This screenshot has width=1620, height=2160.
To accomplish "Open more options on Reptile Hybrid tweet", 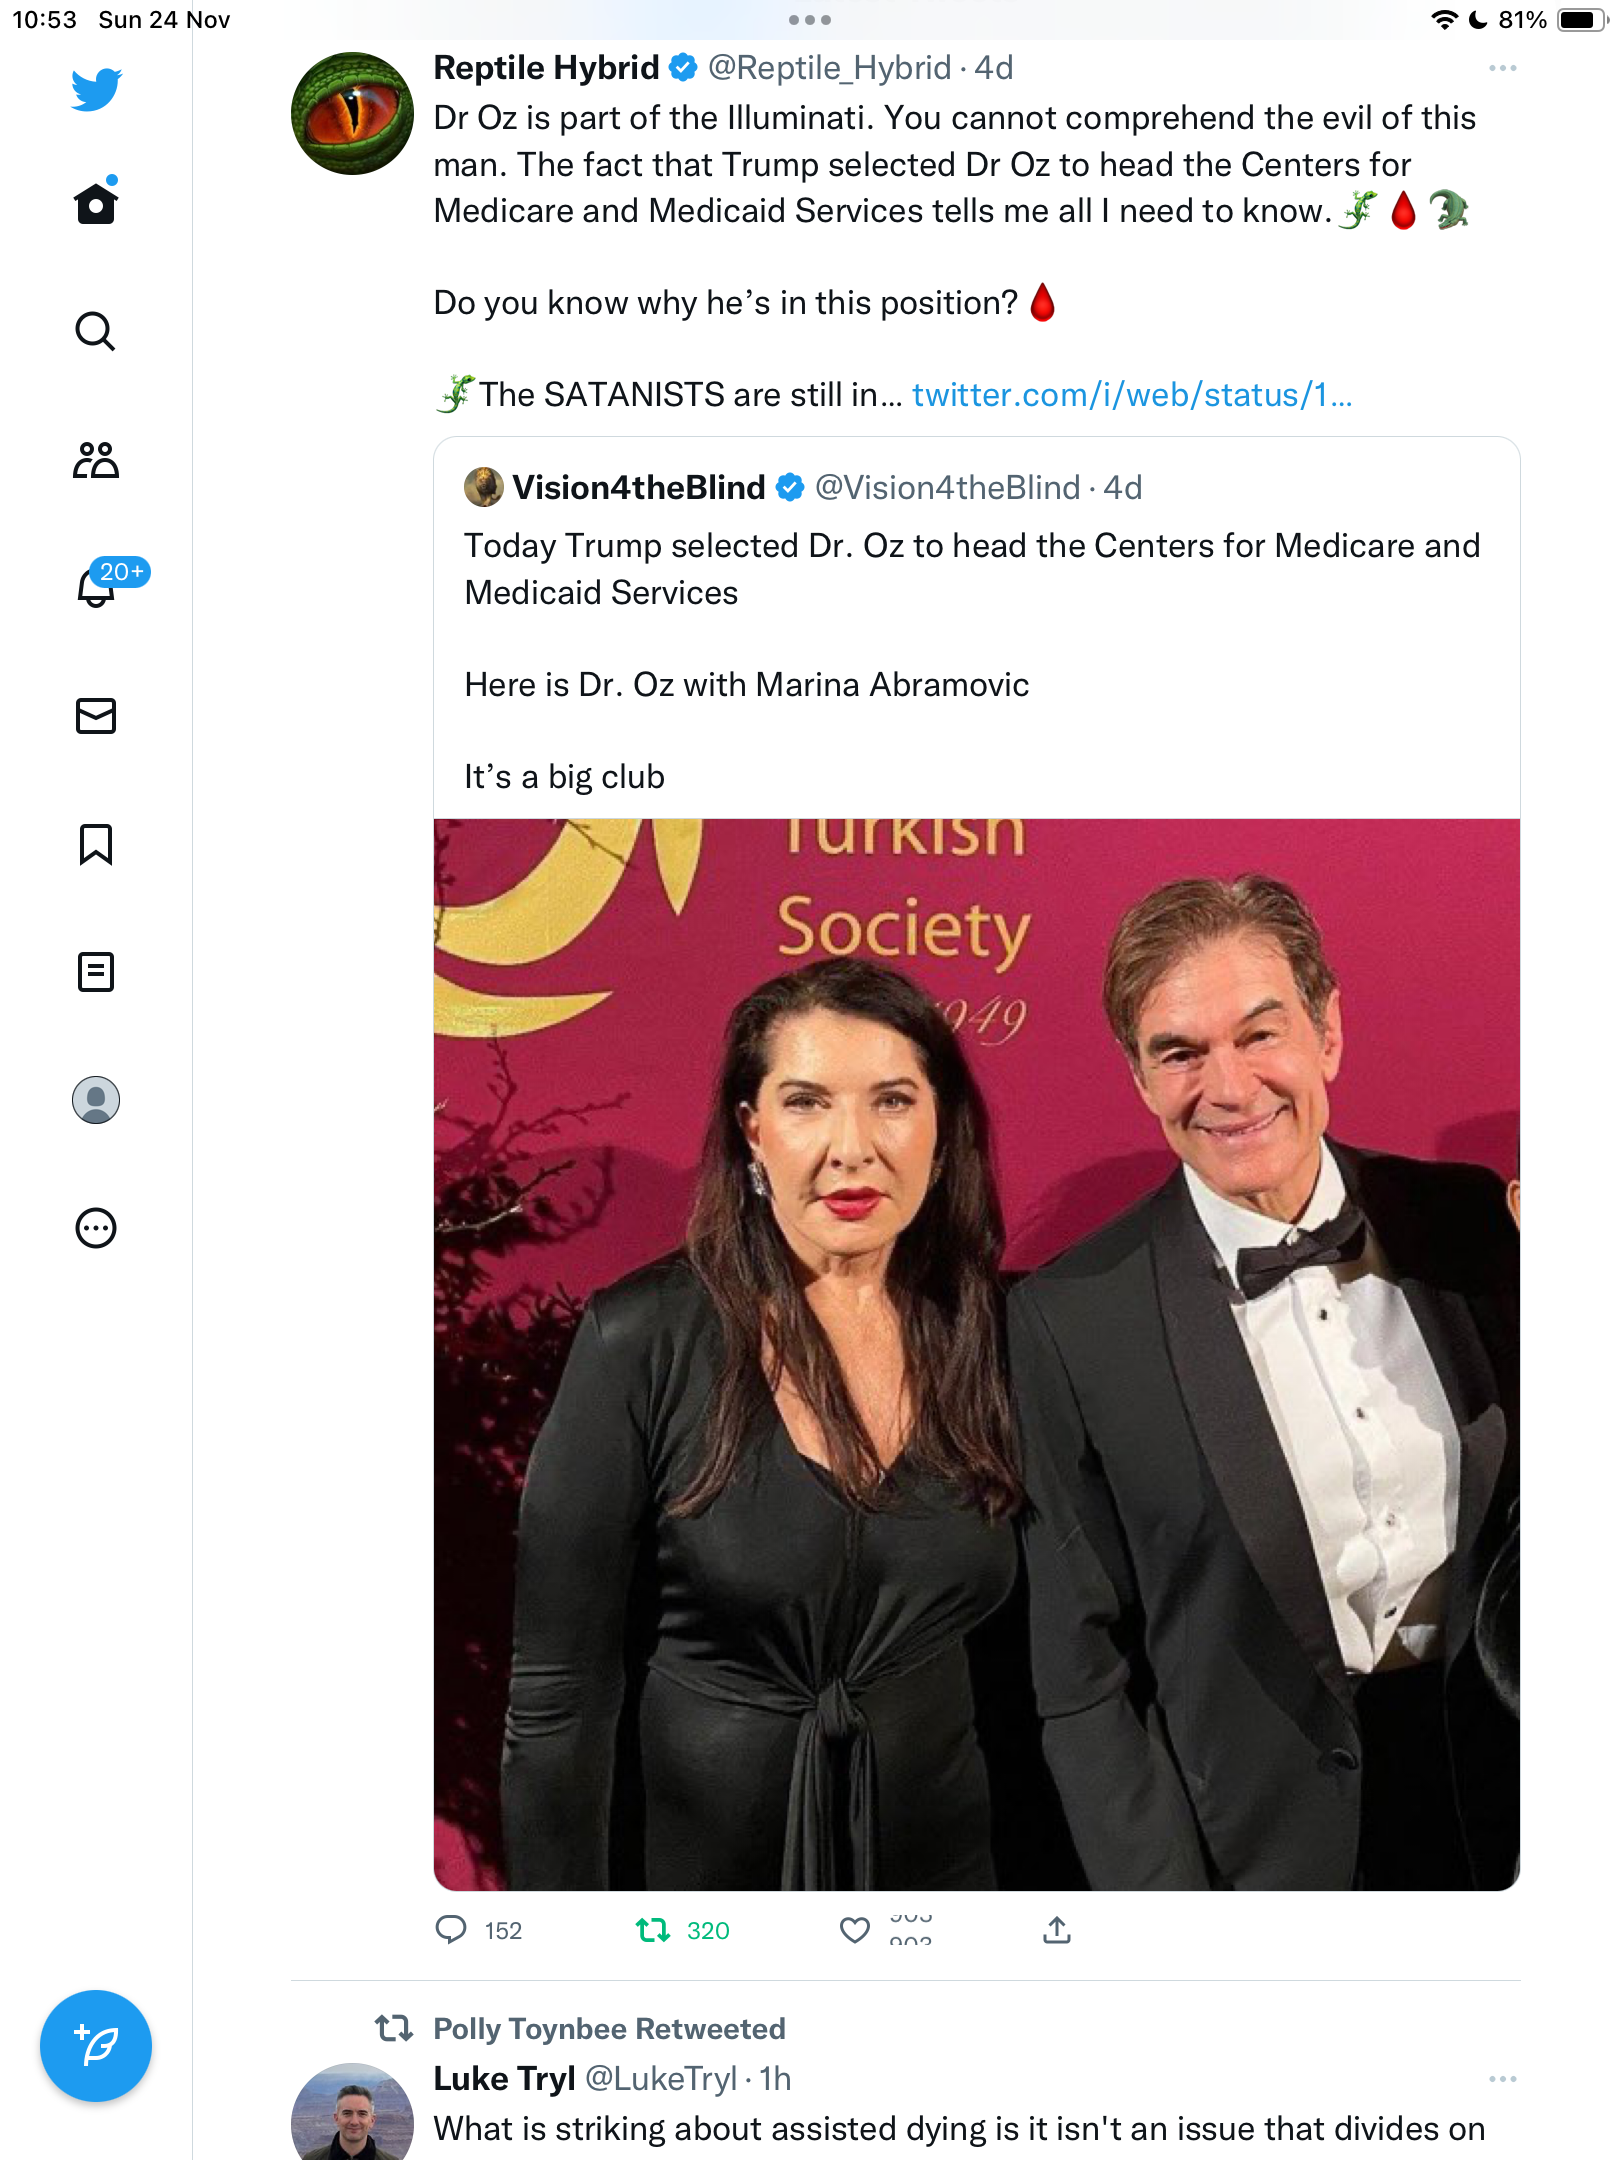I will [x=1502, y=68].
